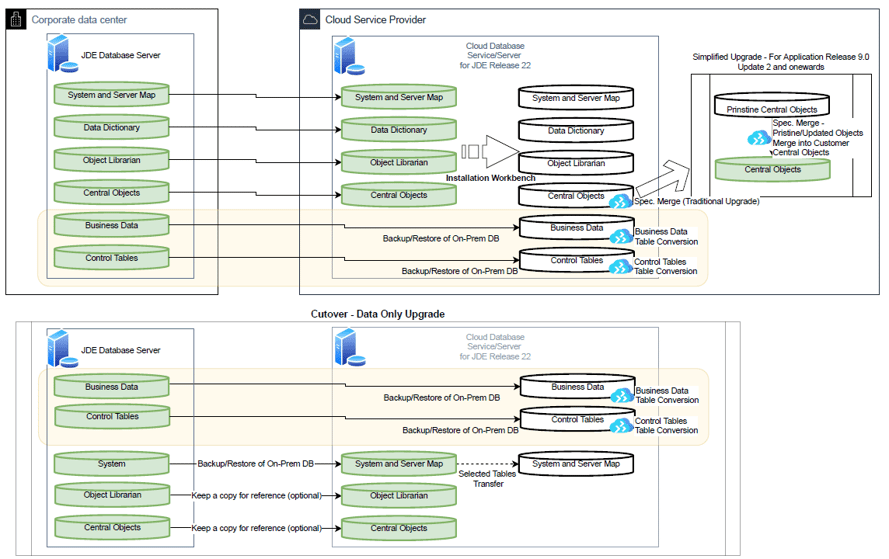Select white System and Server Map cylinder in Cloud Service Provider

click(576, 98)
